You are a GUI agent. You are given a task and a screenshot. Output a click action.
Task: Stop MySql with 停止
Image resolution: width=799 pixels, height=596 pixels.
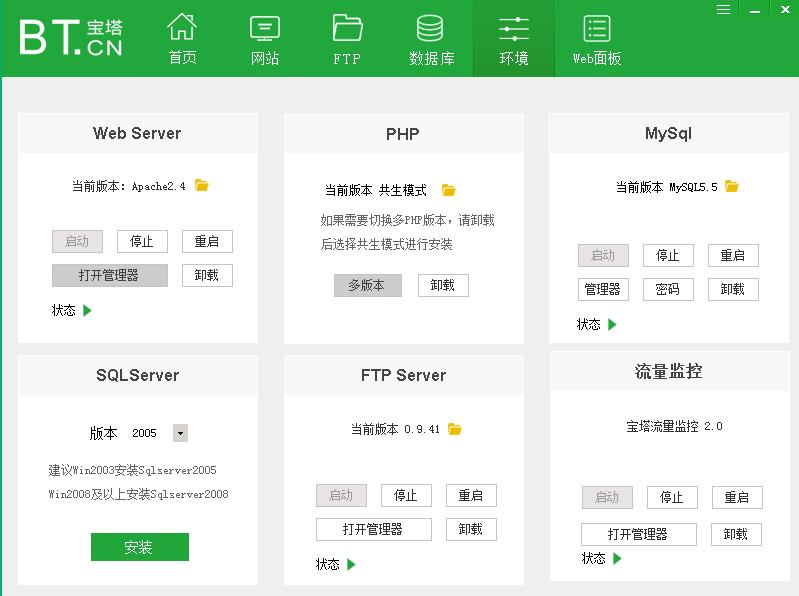click(668, 256)
